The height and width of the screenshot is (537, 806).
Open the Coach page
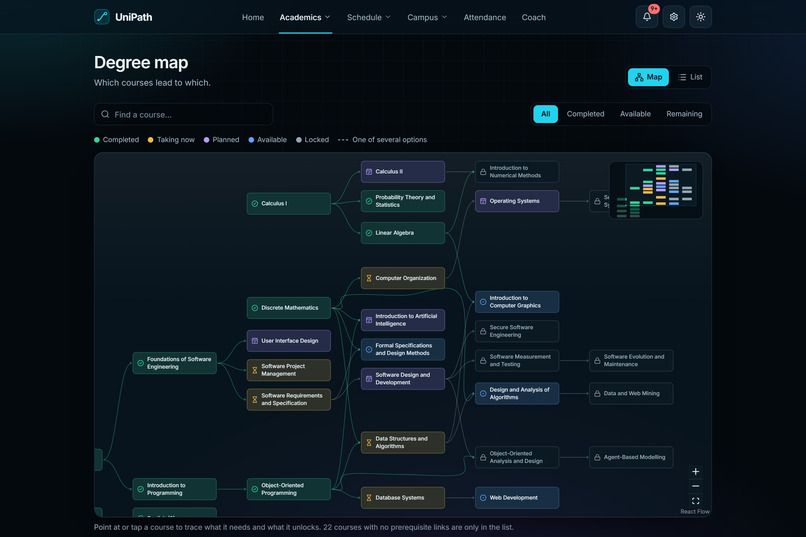coord(533,17)
